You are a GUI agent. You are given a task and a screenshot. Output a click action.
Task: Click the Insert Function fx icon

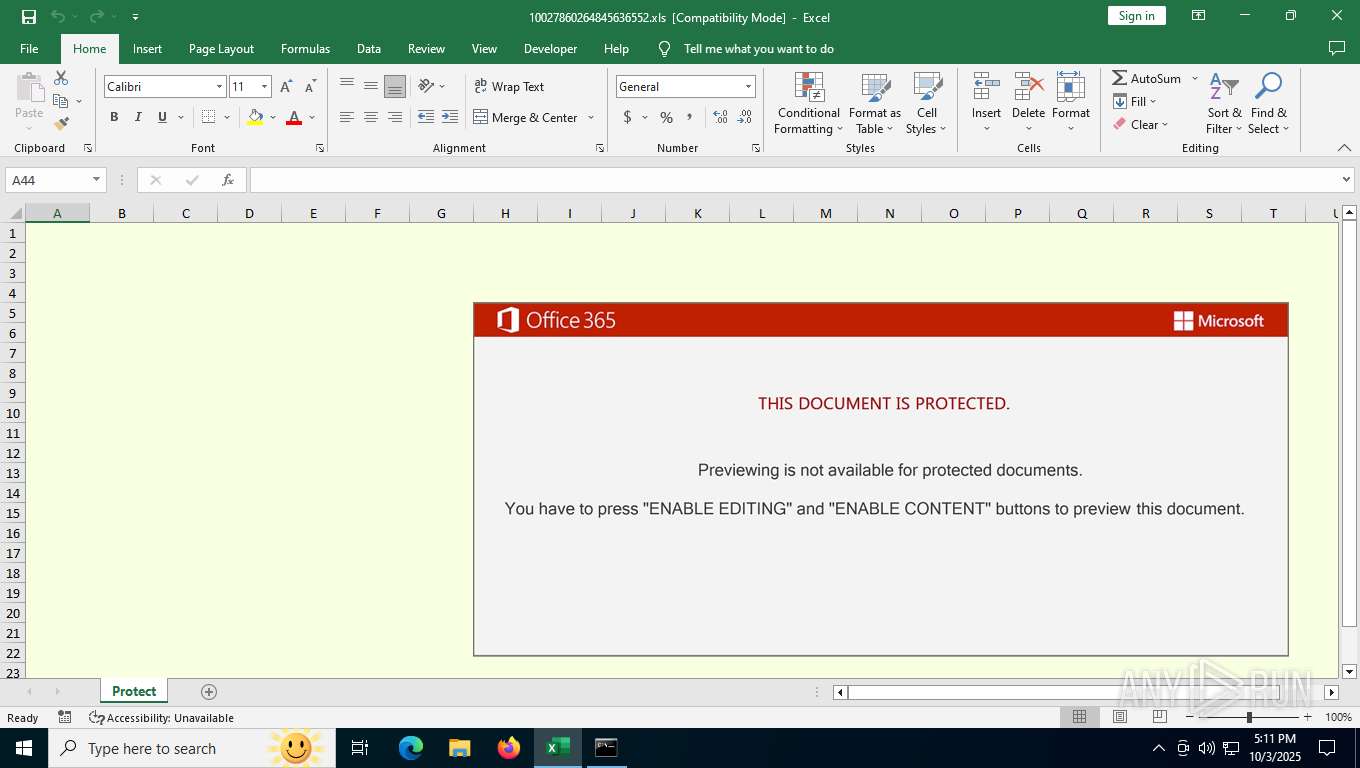tap(228, 180)
